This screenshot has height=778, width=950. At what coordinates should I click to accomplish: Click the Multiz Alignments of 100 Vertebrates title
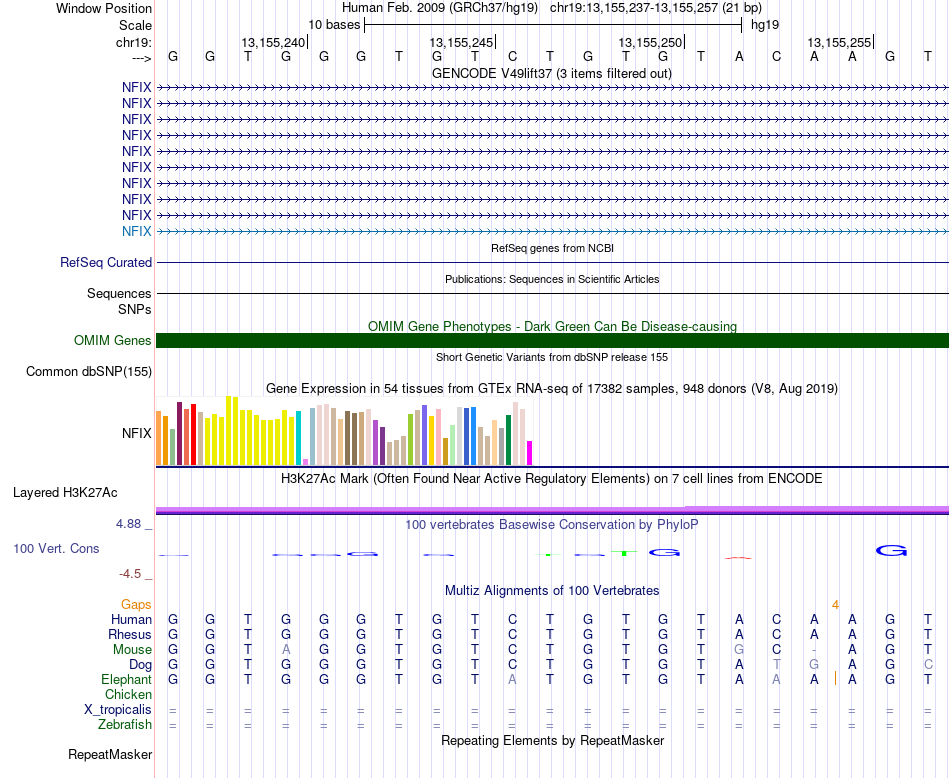552,591
